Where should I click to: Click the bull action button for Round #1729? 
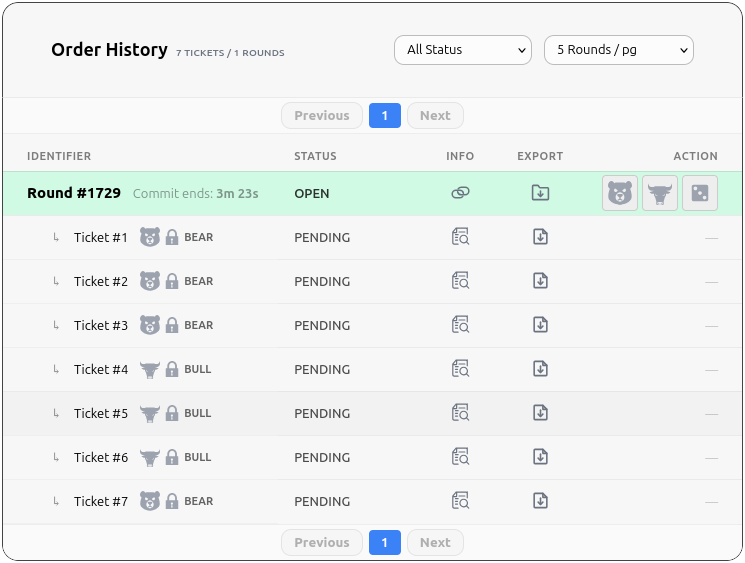(x=660, y=193)
